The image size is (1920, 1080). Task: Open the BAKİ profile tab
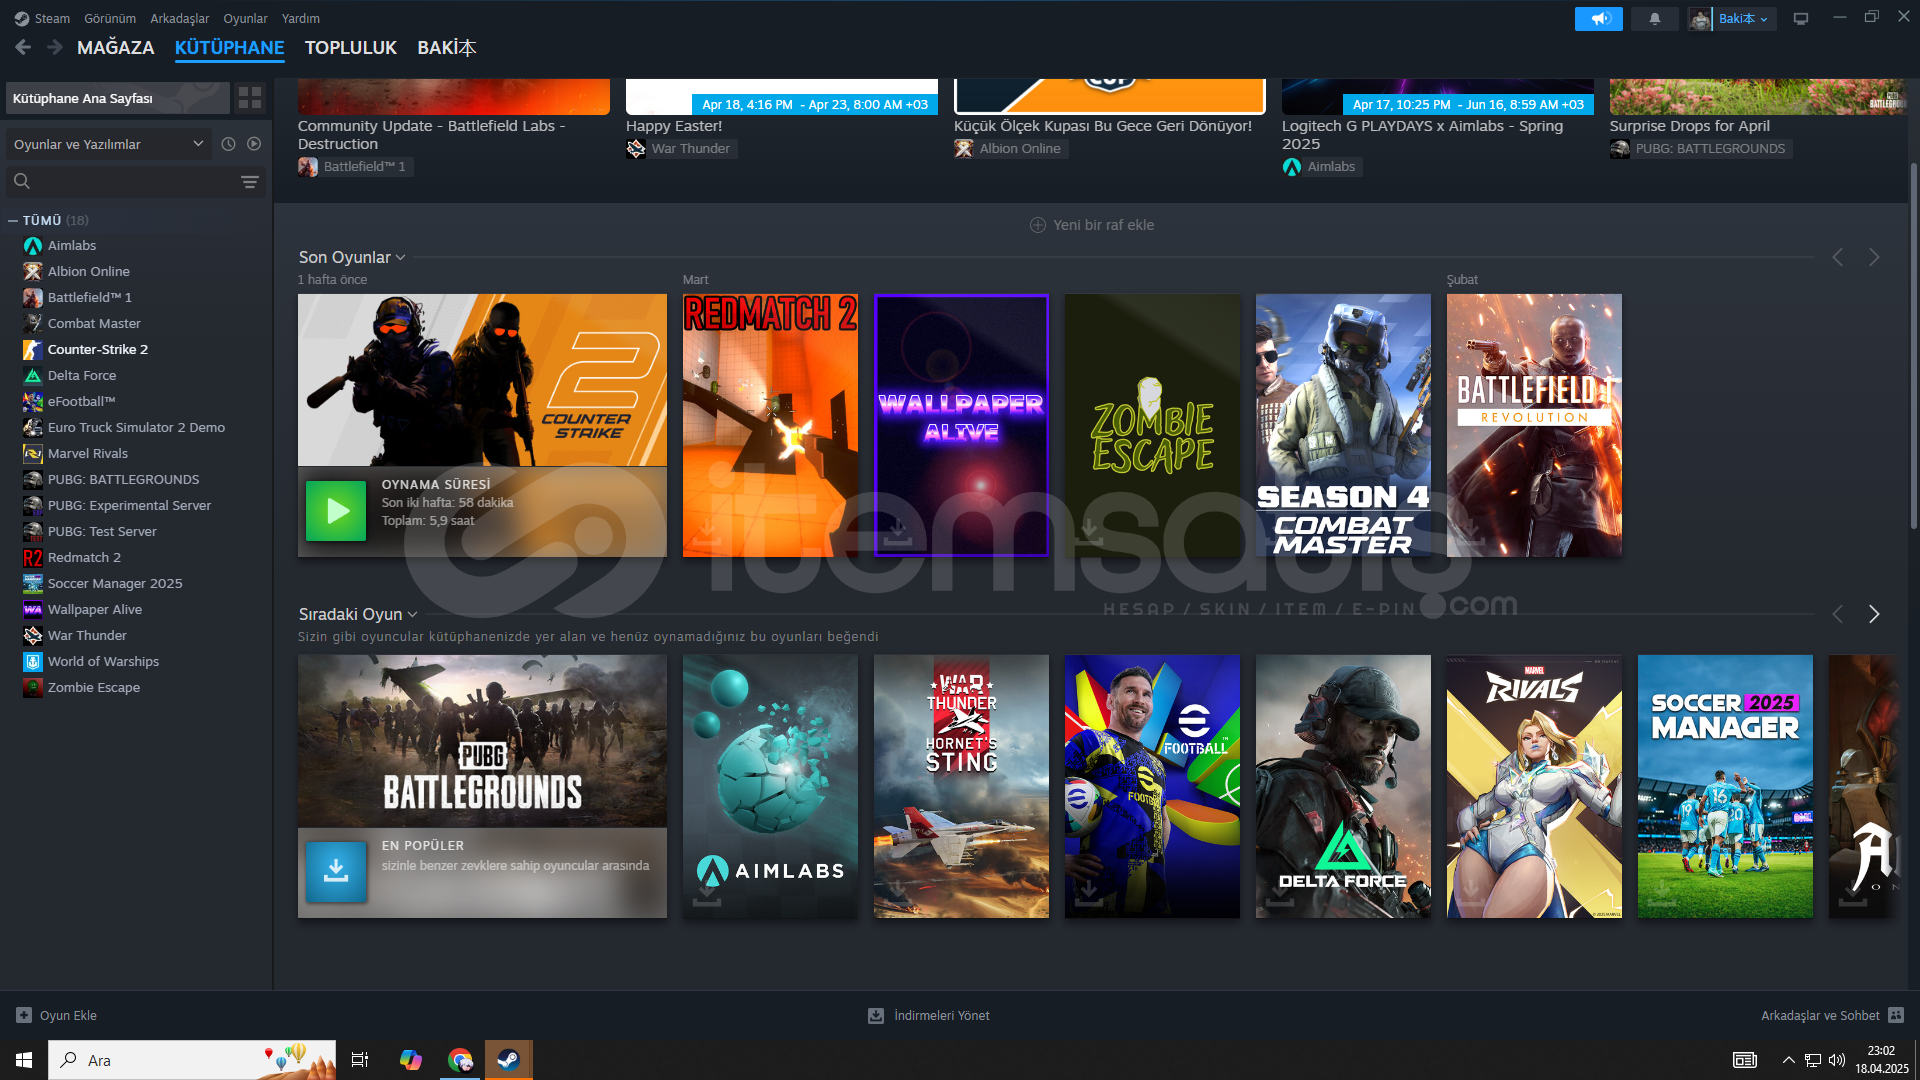(x=447, y=47)
